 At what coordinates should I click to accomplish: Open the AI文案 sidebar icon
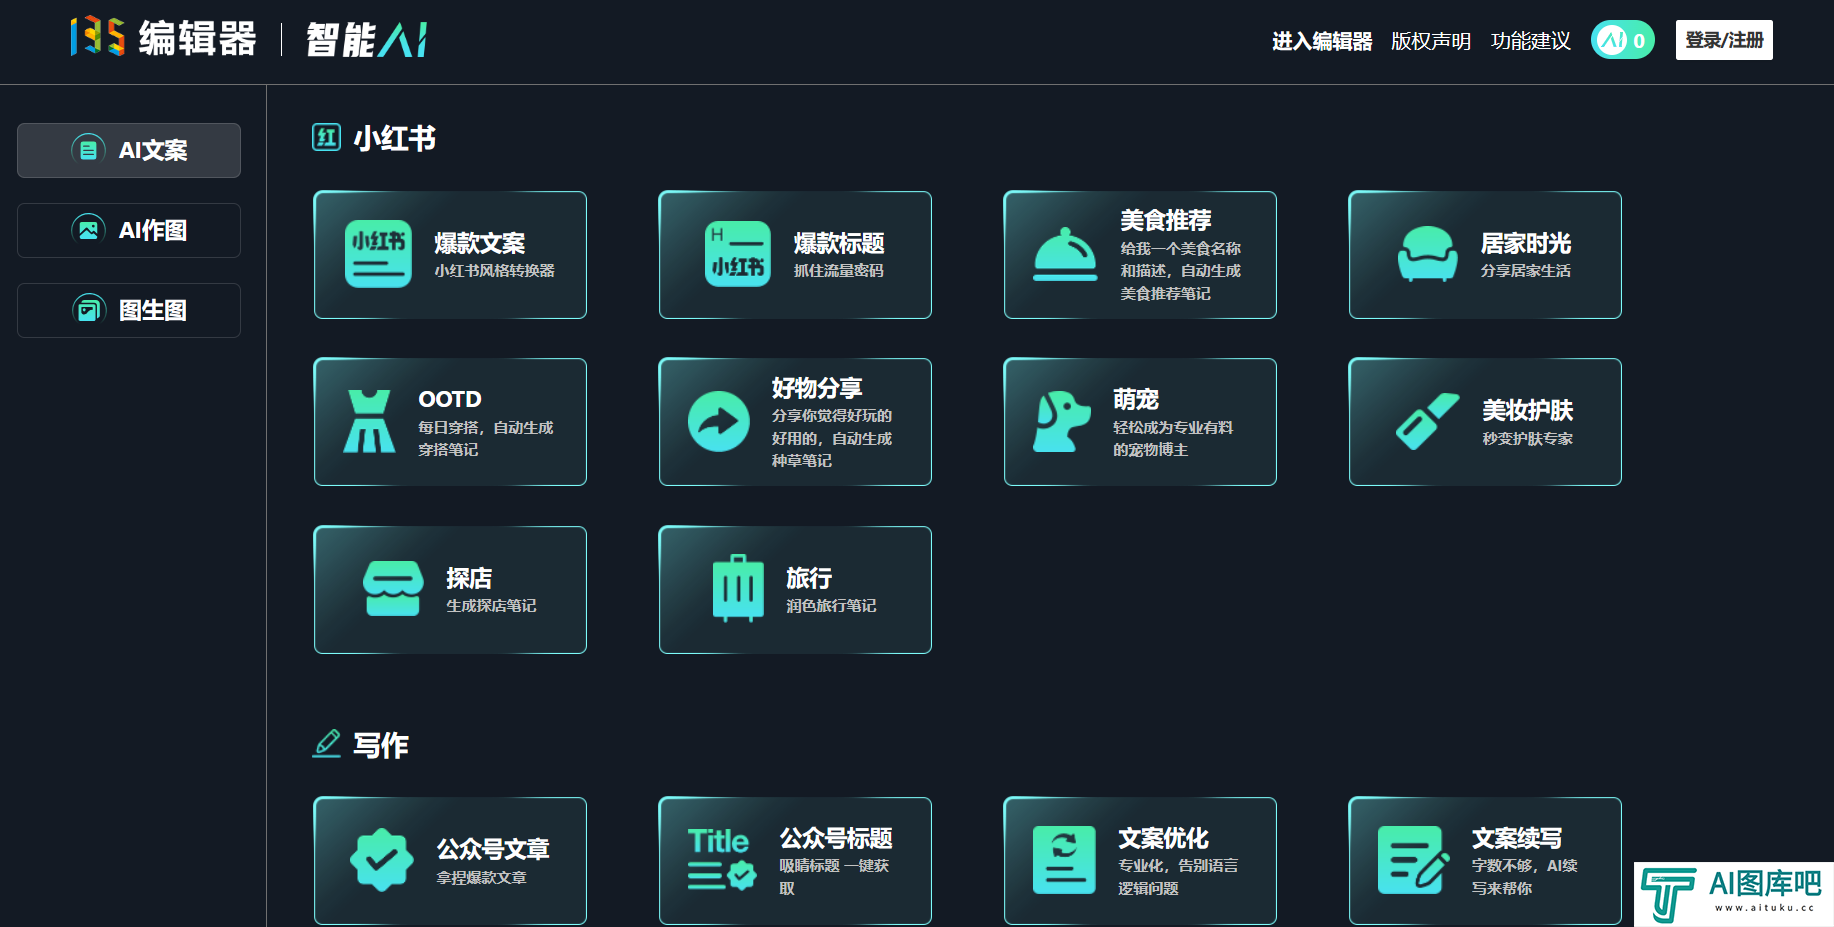point(88,150)
